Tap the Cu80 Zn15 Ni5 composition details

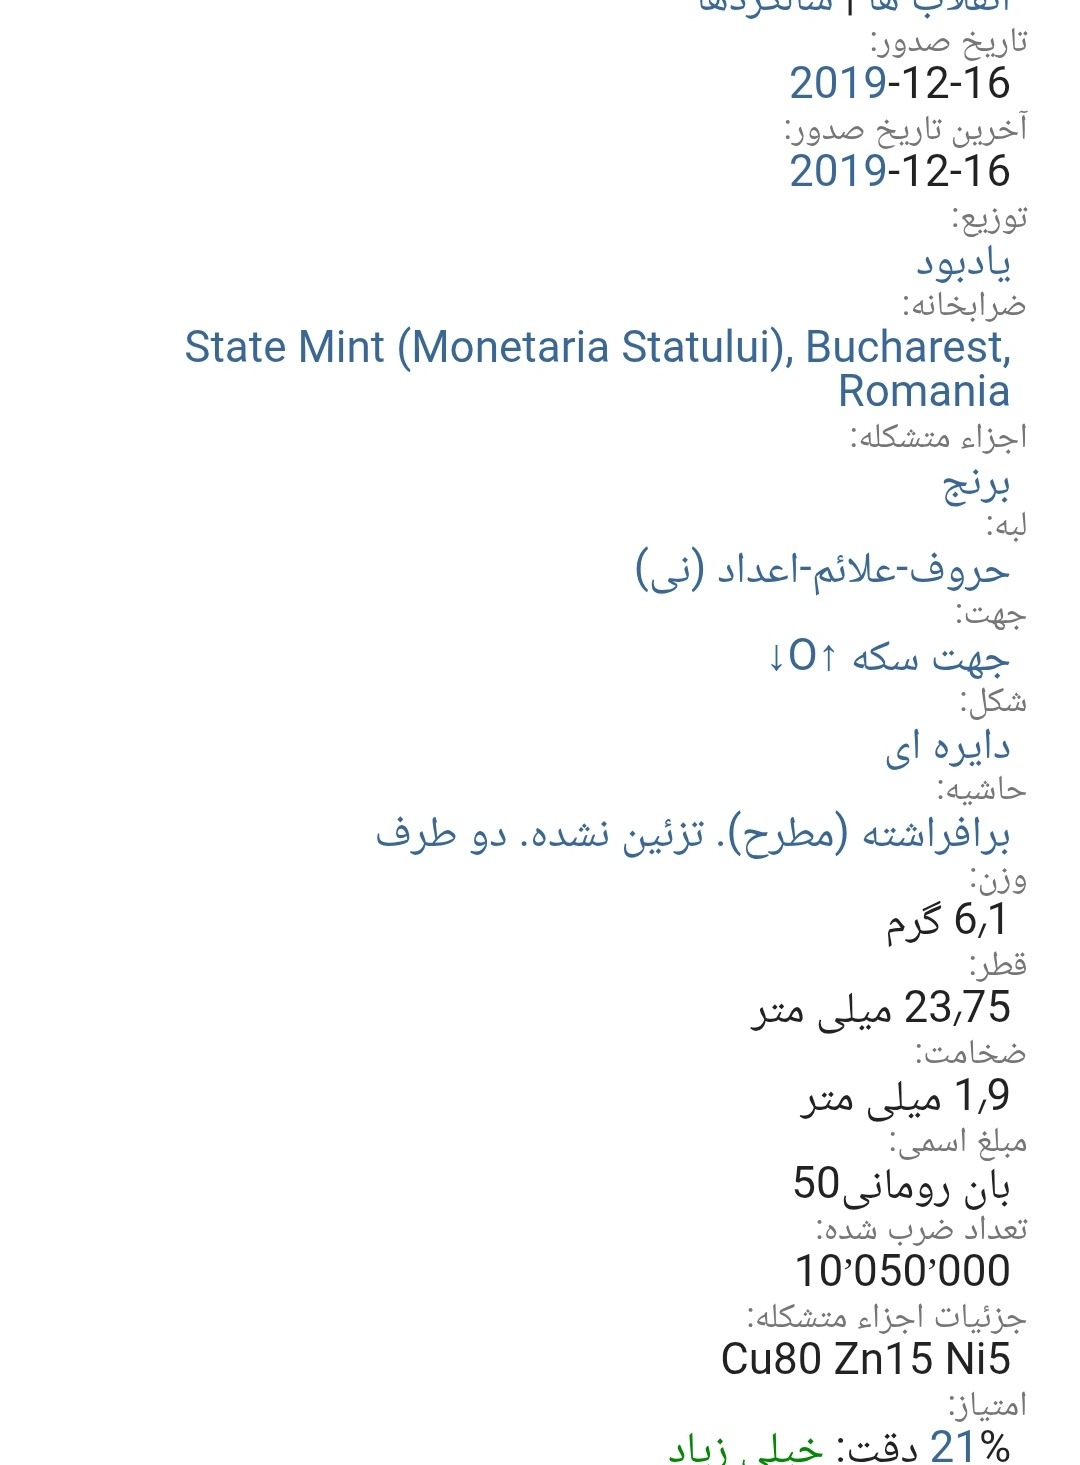(x=865, y=1360)
